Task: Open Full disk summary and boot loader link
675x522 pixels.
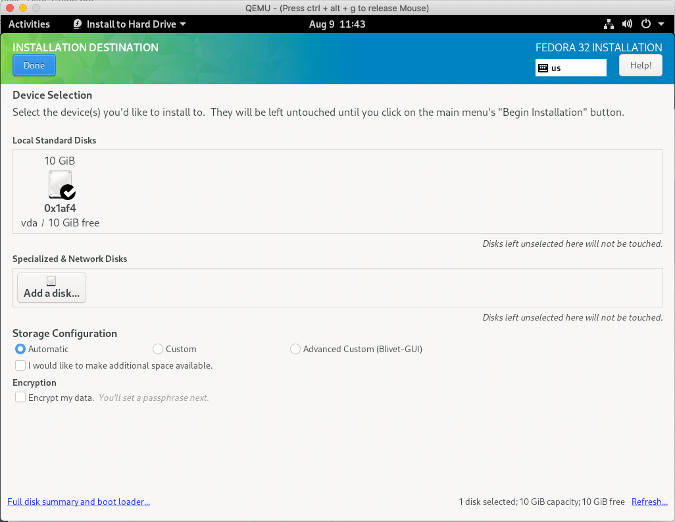Action: click(x=79, y=502)
